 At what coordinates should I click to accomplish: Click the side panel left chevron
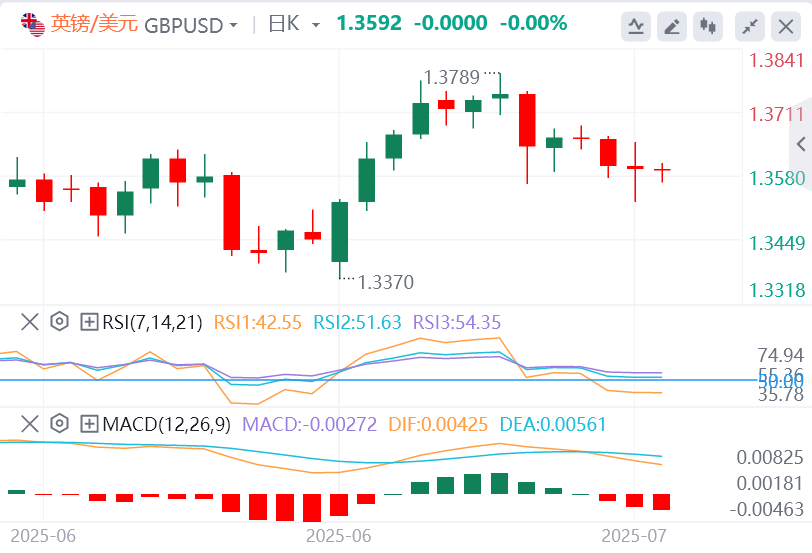(x=801, y=144)
